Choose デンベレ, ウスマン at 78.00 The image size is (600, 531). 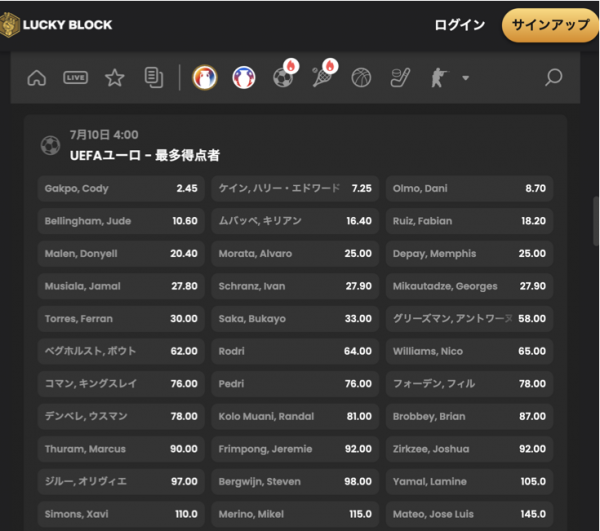click(121, 416)
